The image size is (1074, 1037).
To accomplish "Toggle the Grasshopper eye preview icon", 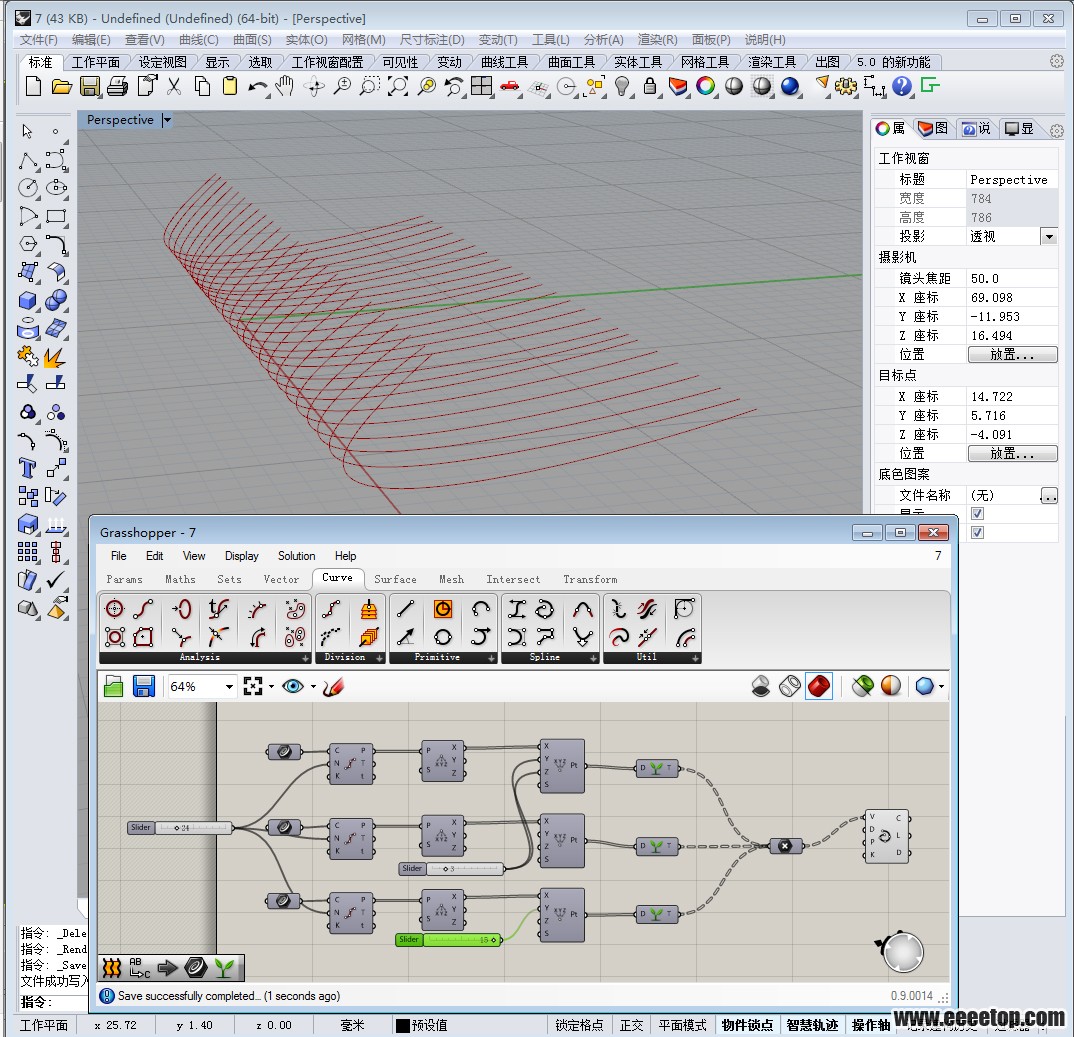I will [x=293, y=686].
